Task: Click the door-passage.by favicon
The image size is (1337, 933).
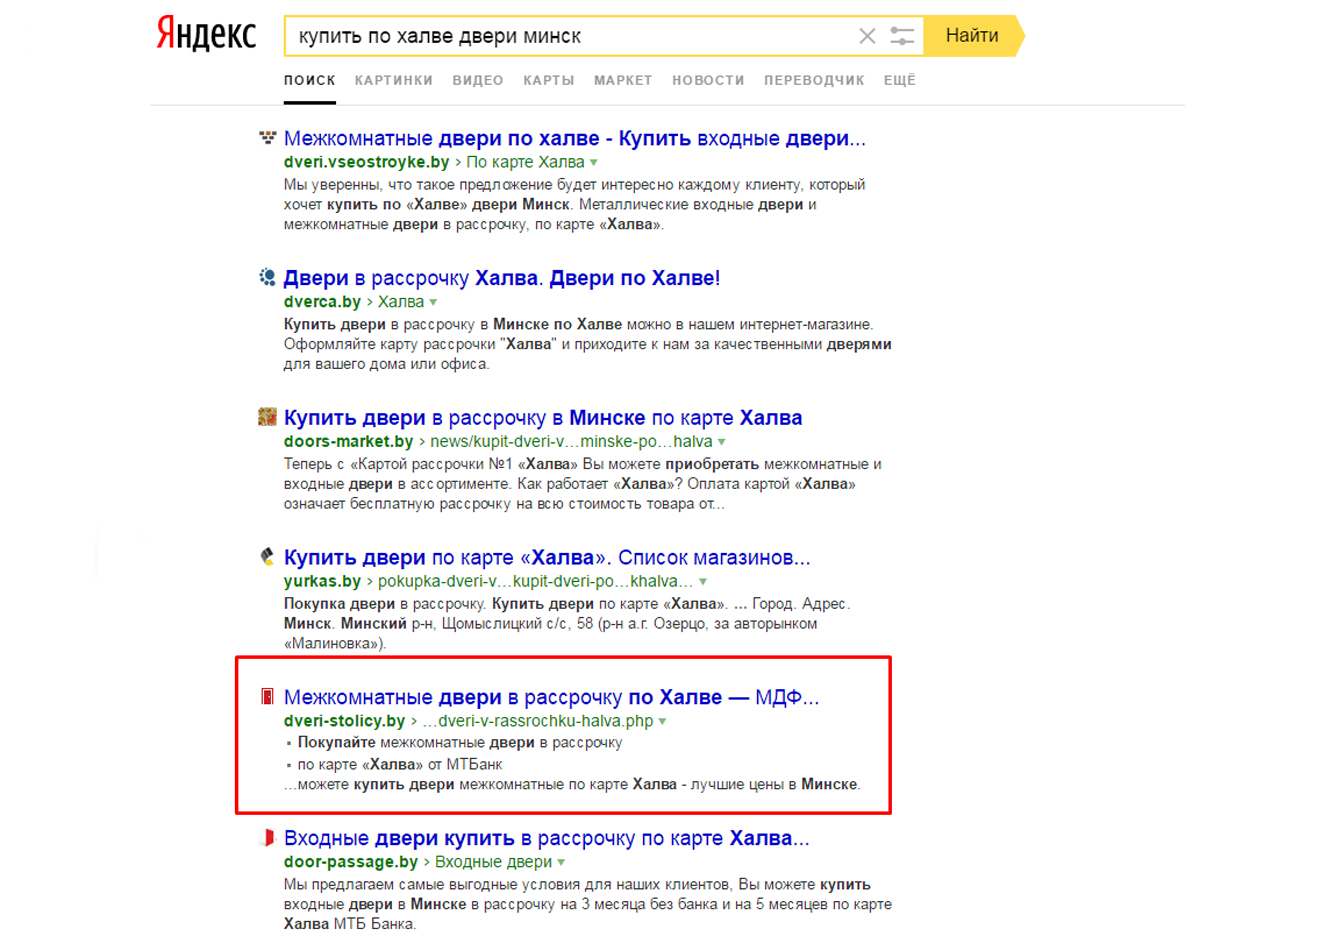Action: (x=267, y=837)
